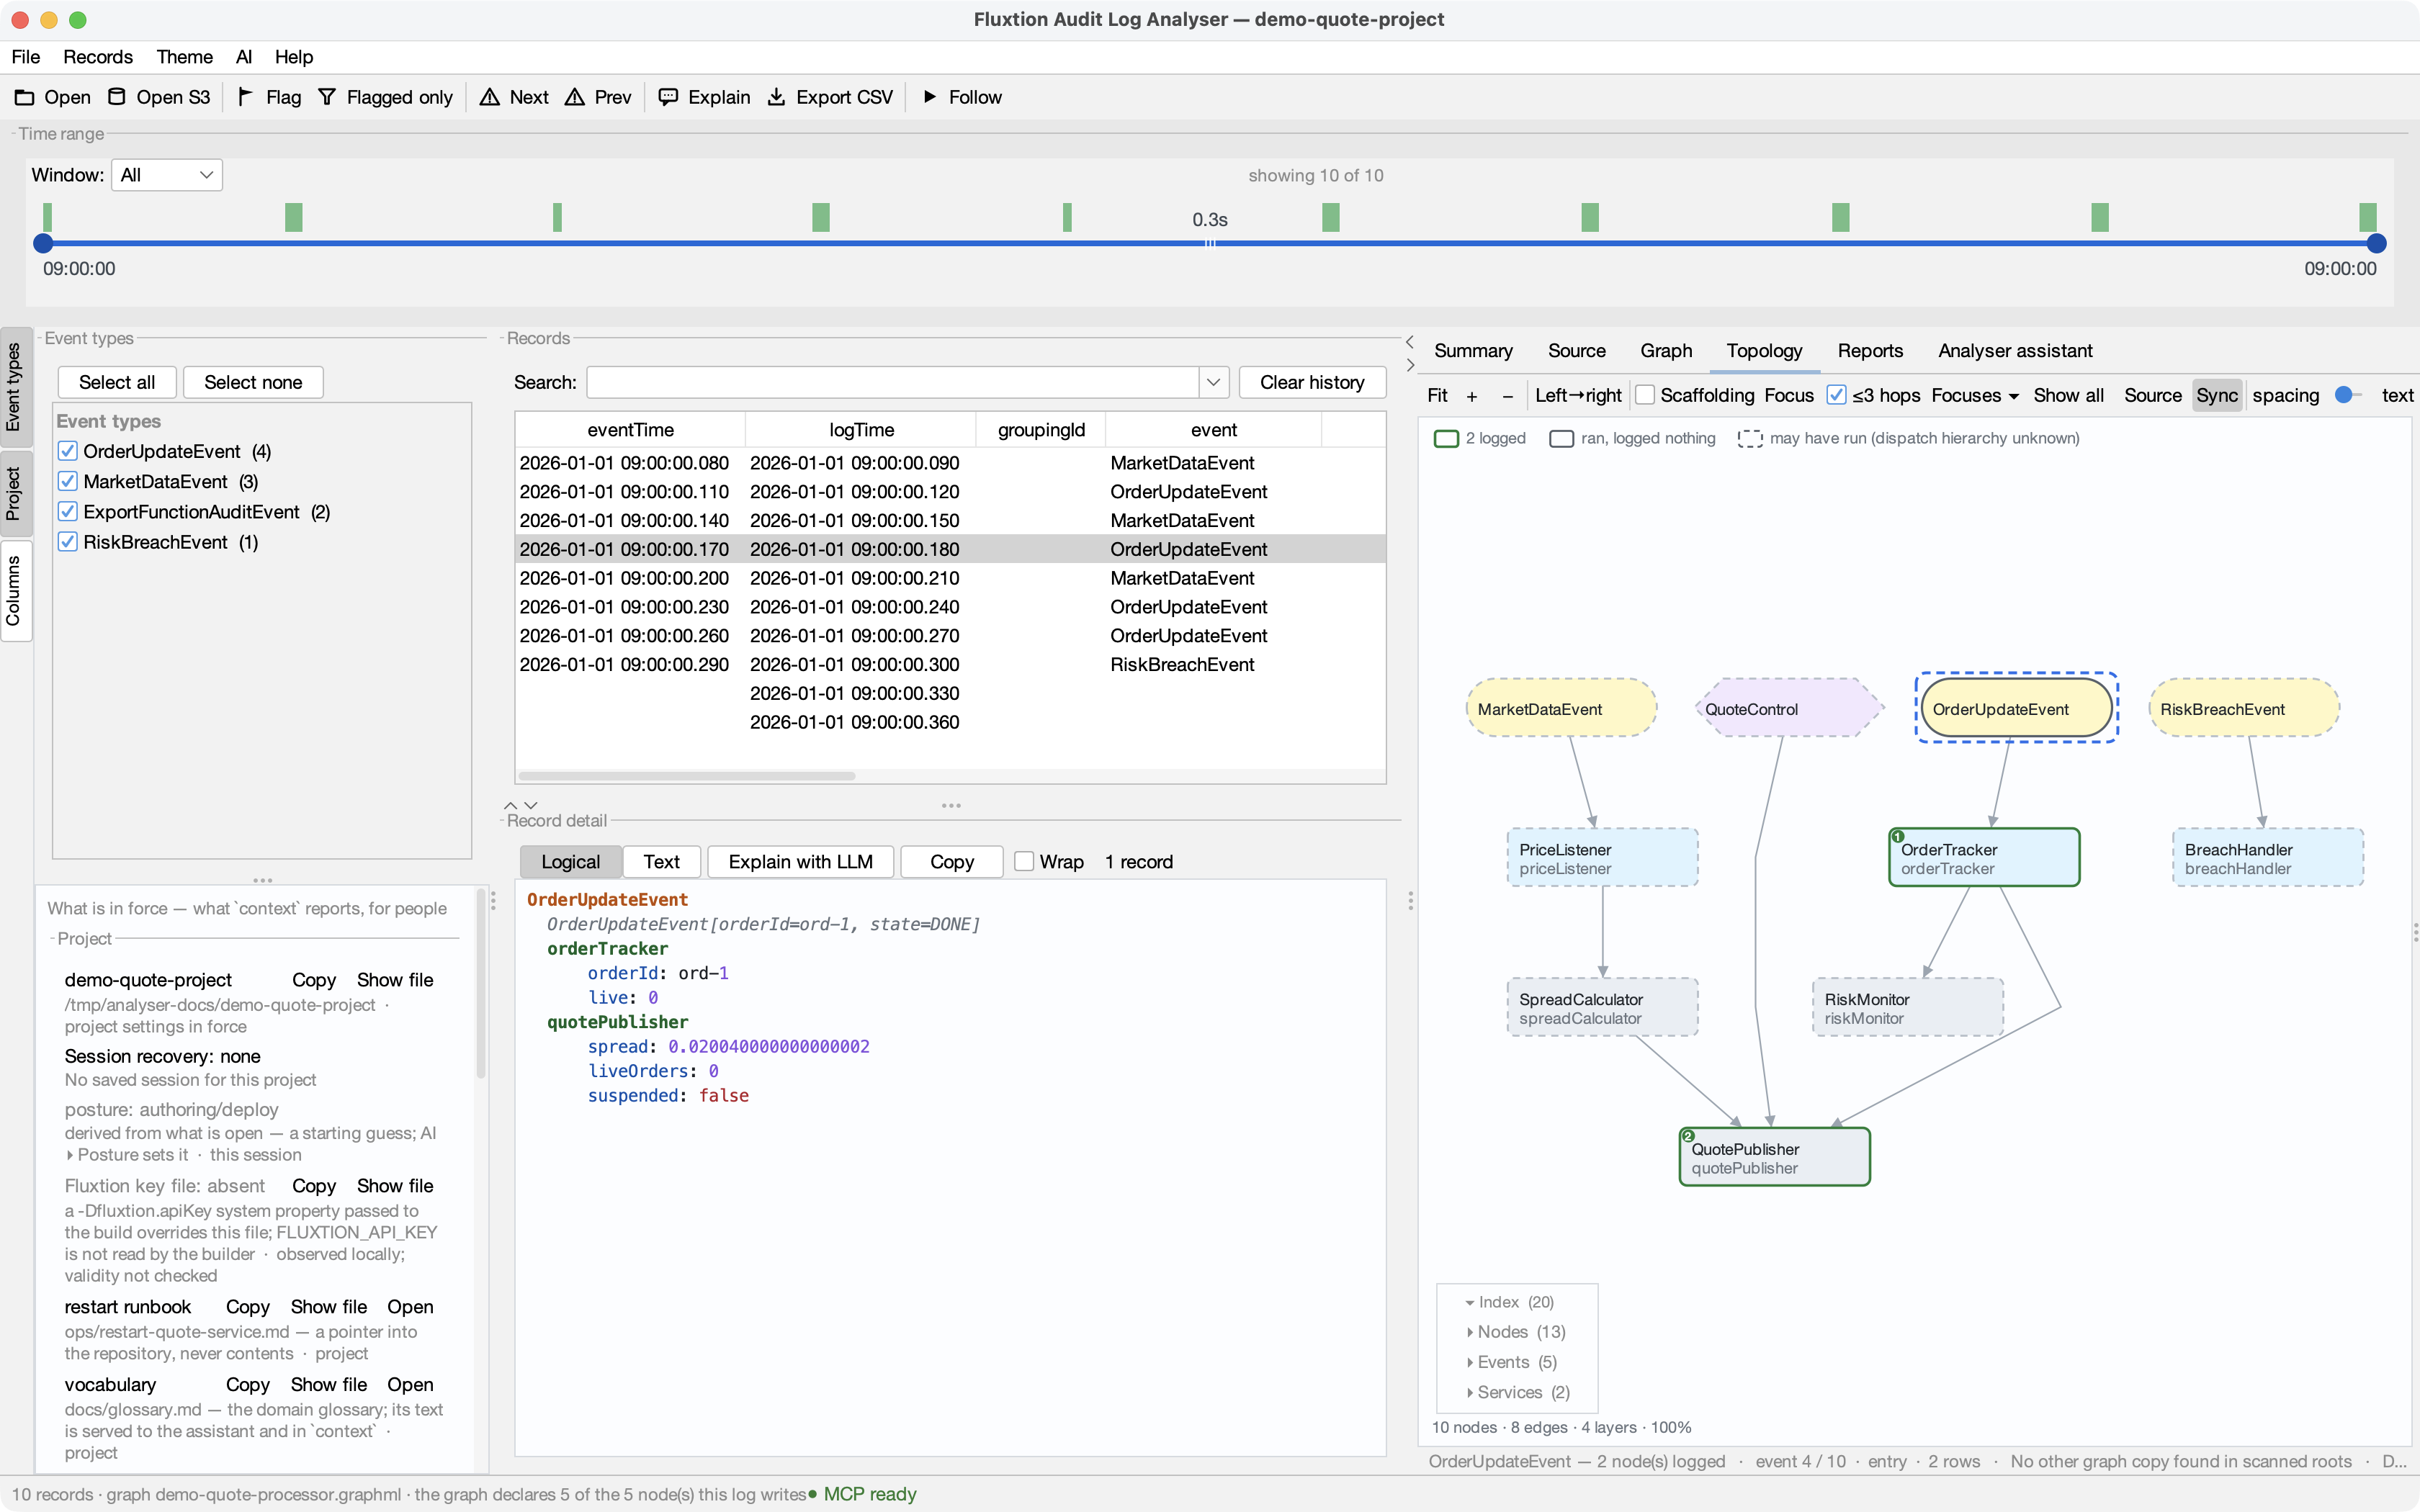This screenshot has height=1512, width=2420.
Task: Uncheck MarketDataEvent event type
Action: (x=68, y=482)
